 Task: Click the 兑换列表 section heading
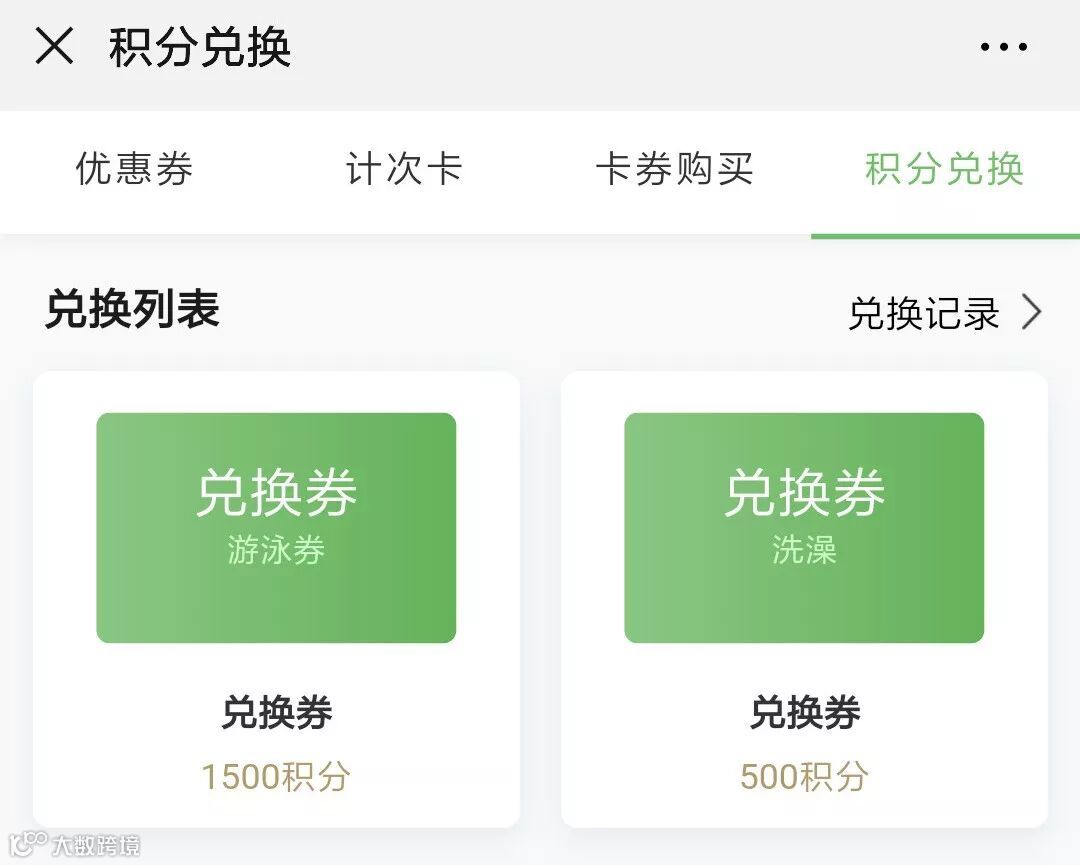[x=132, y=309]
